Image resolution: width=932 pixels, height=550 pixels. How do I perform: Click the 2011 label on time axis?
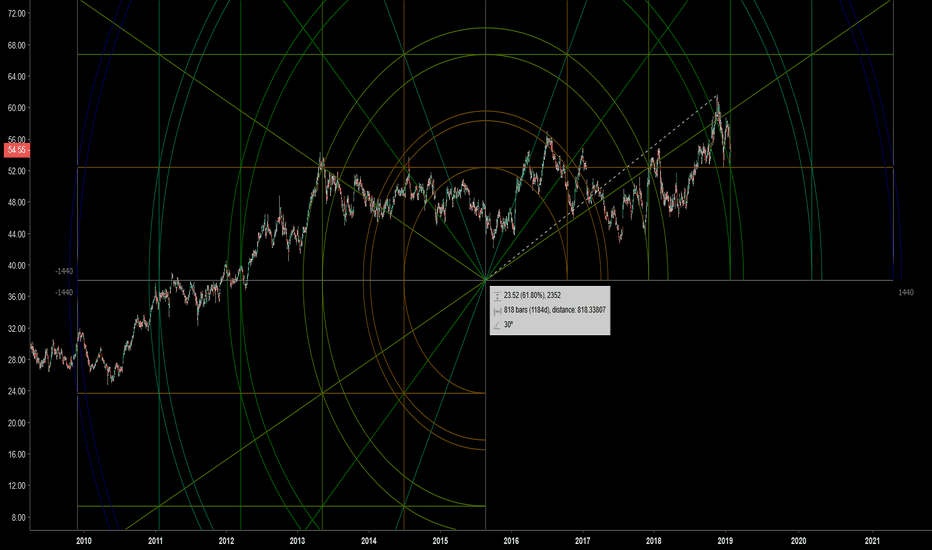[155, 541]
